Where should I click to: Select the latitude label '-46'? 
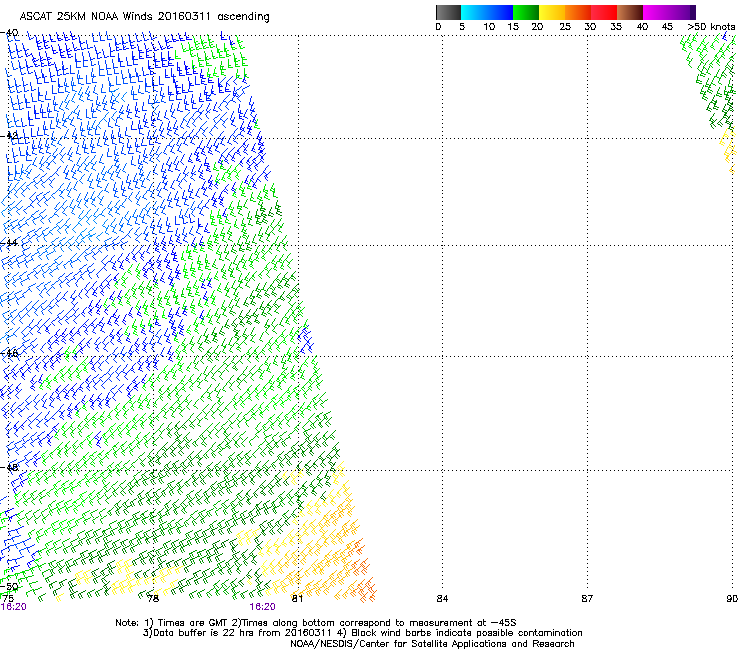10,353
